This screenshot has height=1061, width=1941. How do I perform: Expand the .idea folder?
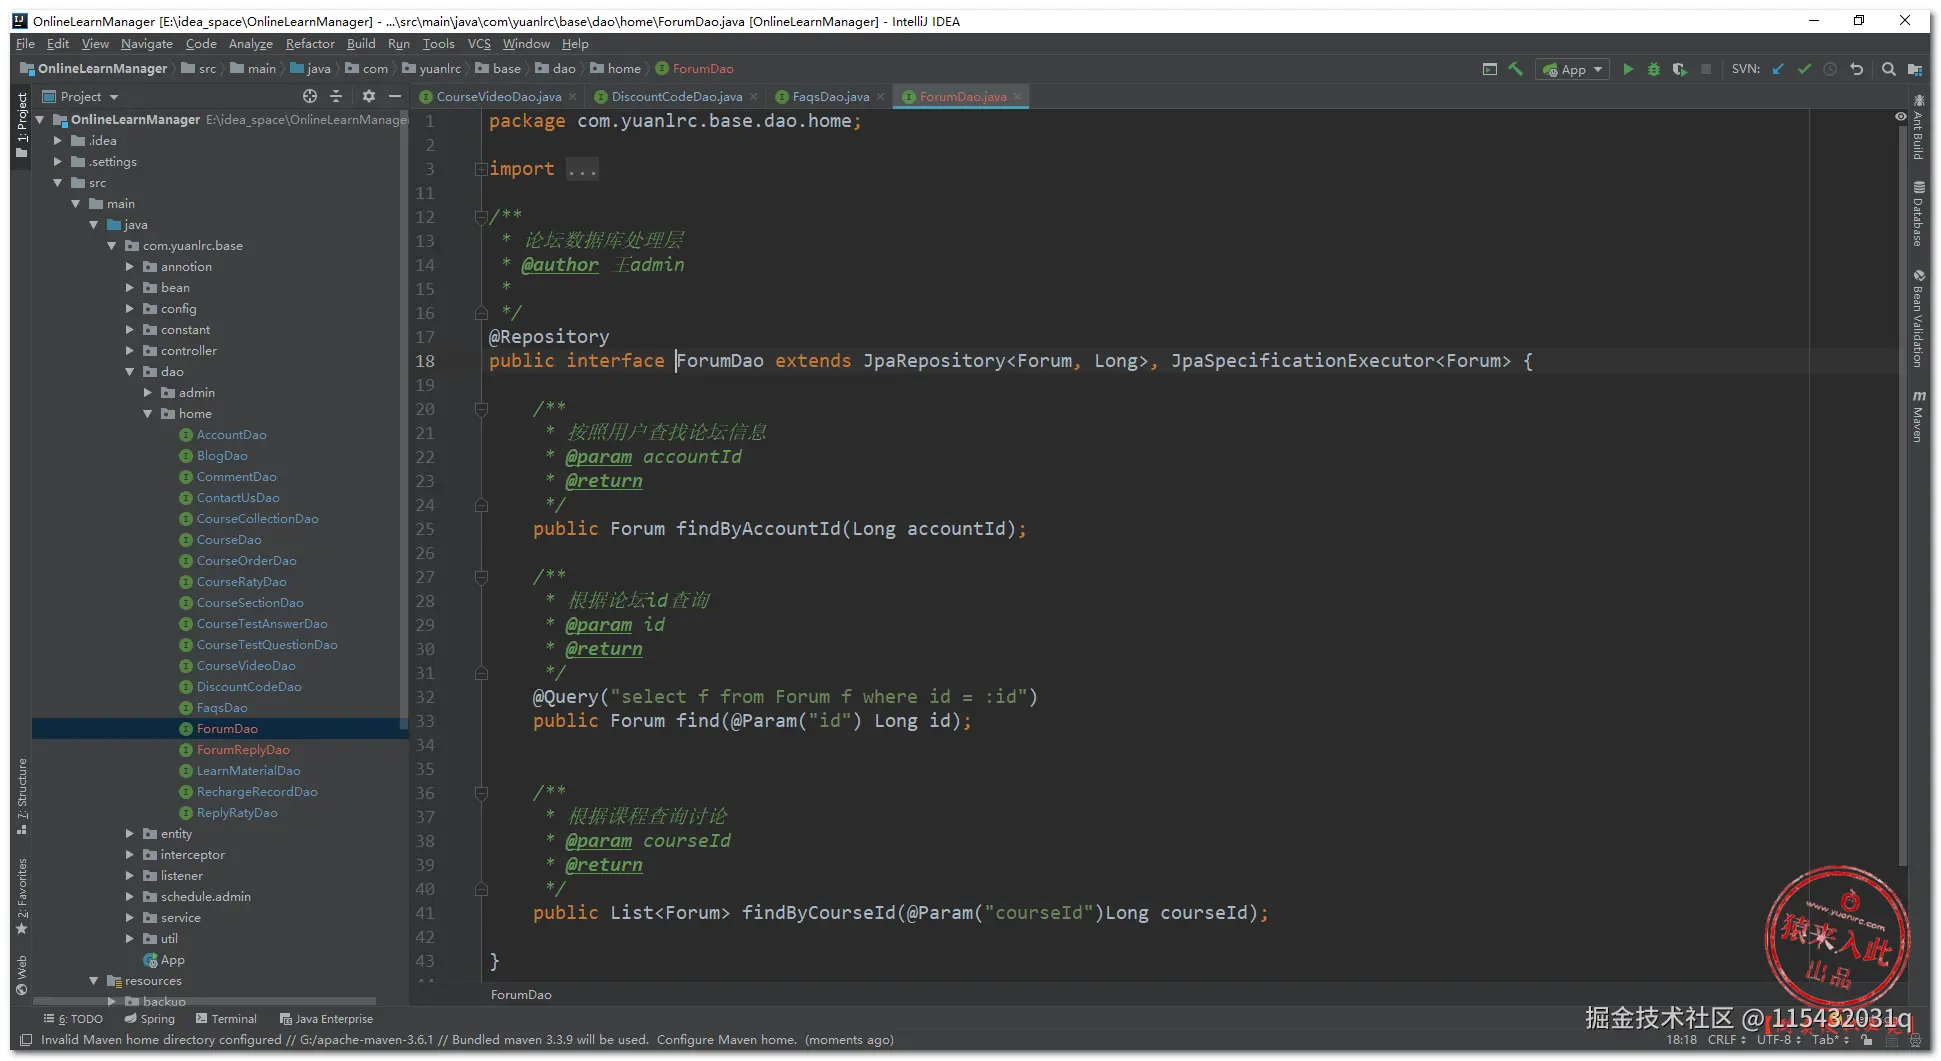pos(58,141)
